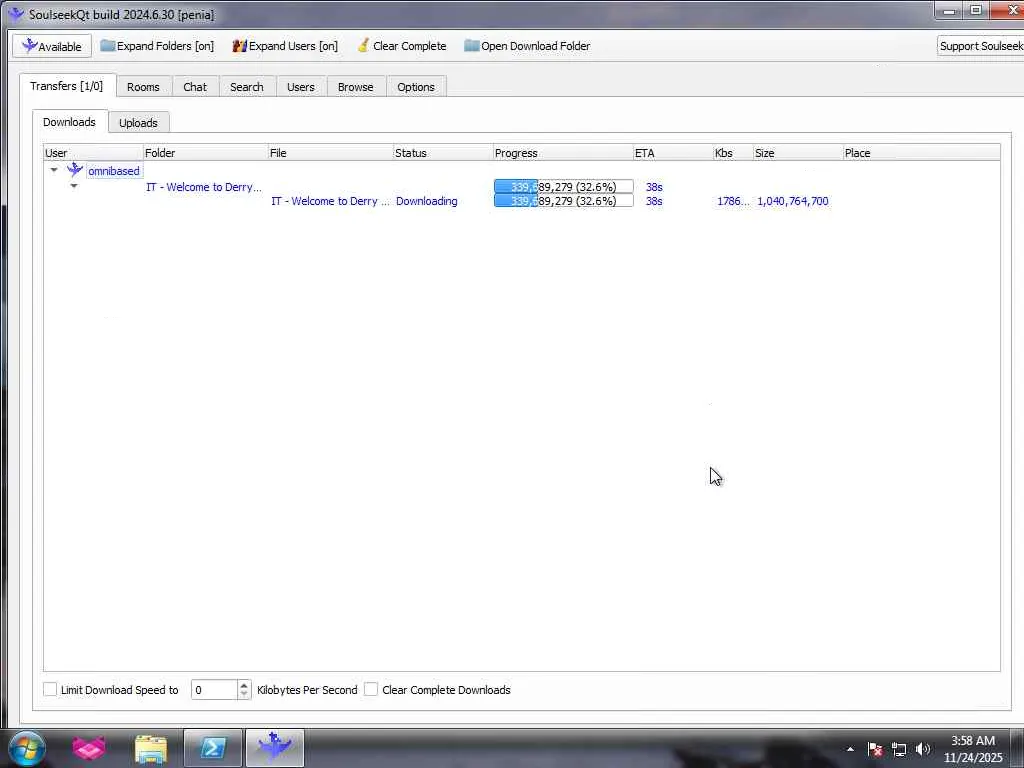Sort by the Place column header
Image resolution: width=1024 pixels, height=768 pixels.
pos(921,153)
